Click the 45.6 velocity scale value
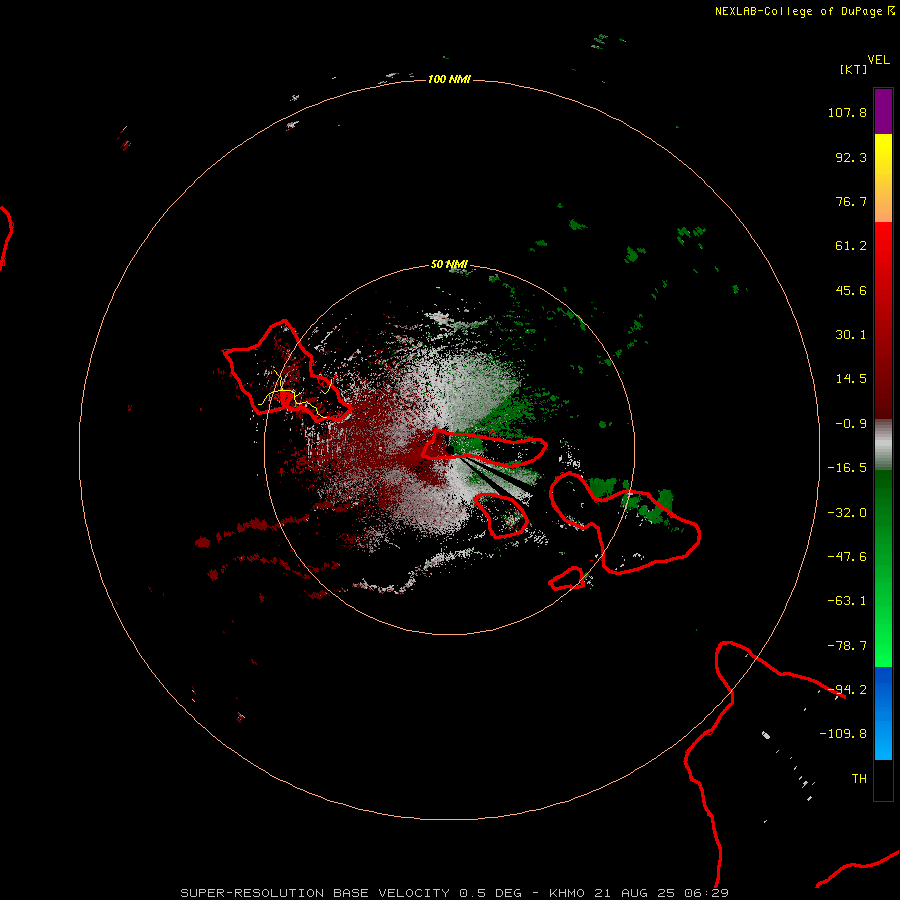 851,290
